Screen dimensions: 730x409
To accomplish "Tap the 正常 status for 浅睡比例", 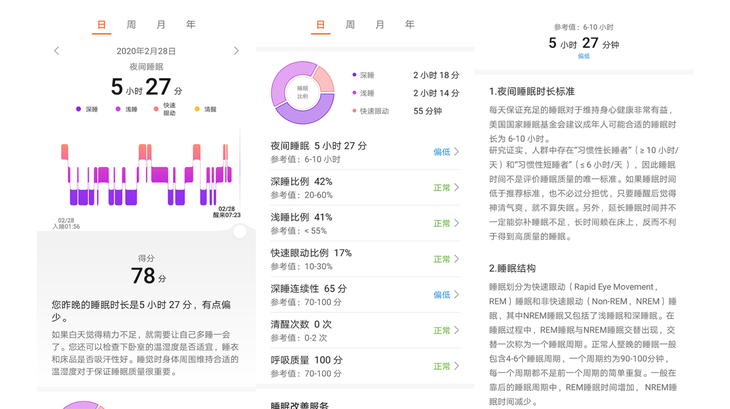I will pos(441,224).
